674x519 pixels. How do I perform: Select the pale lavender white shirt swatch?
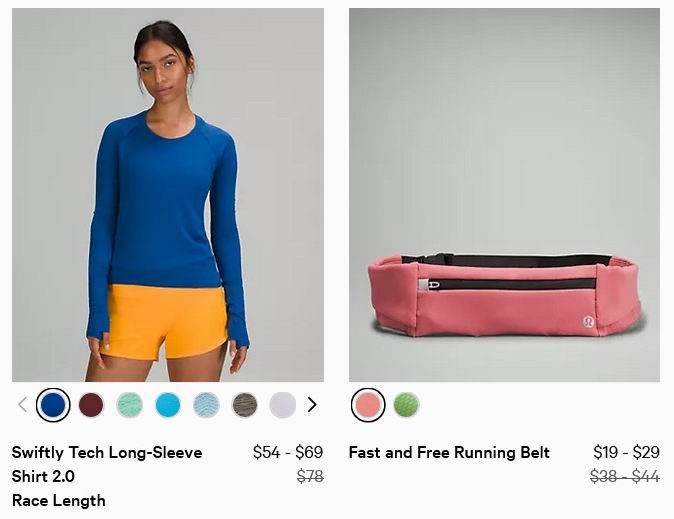pyautogui.click(x=282, y=405)
